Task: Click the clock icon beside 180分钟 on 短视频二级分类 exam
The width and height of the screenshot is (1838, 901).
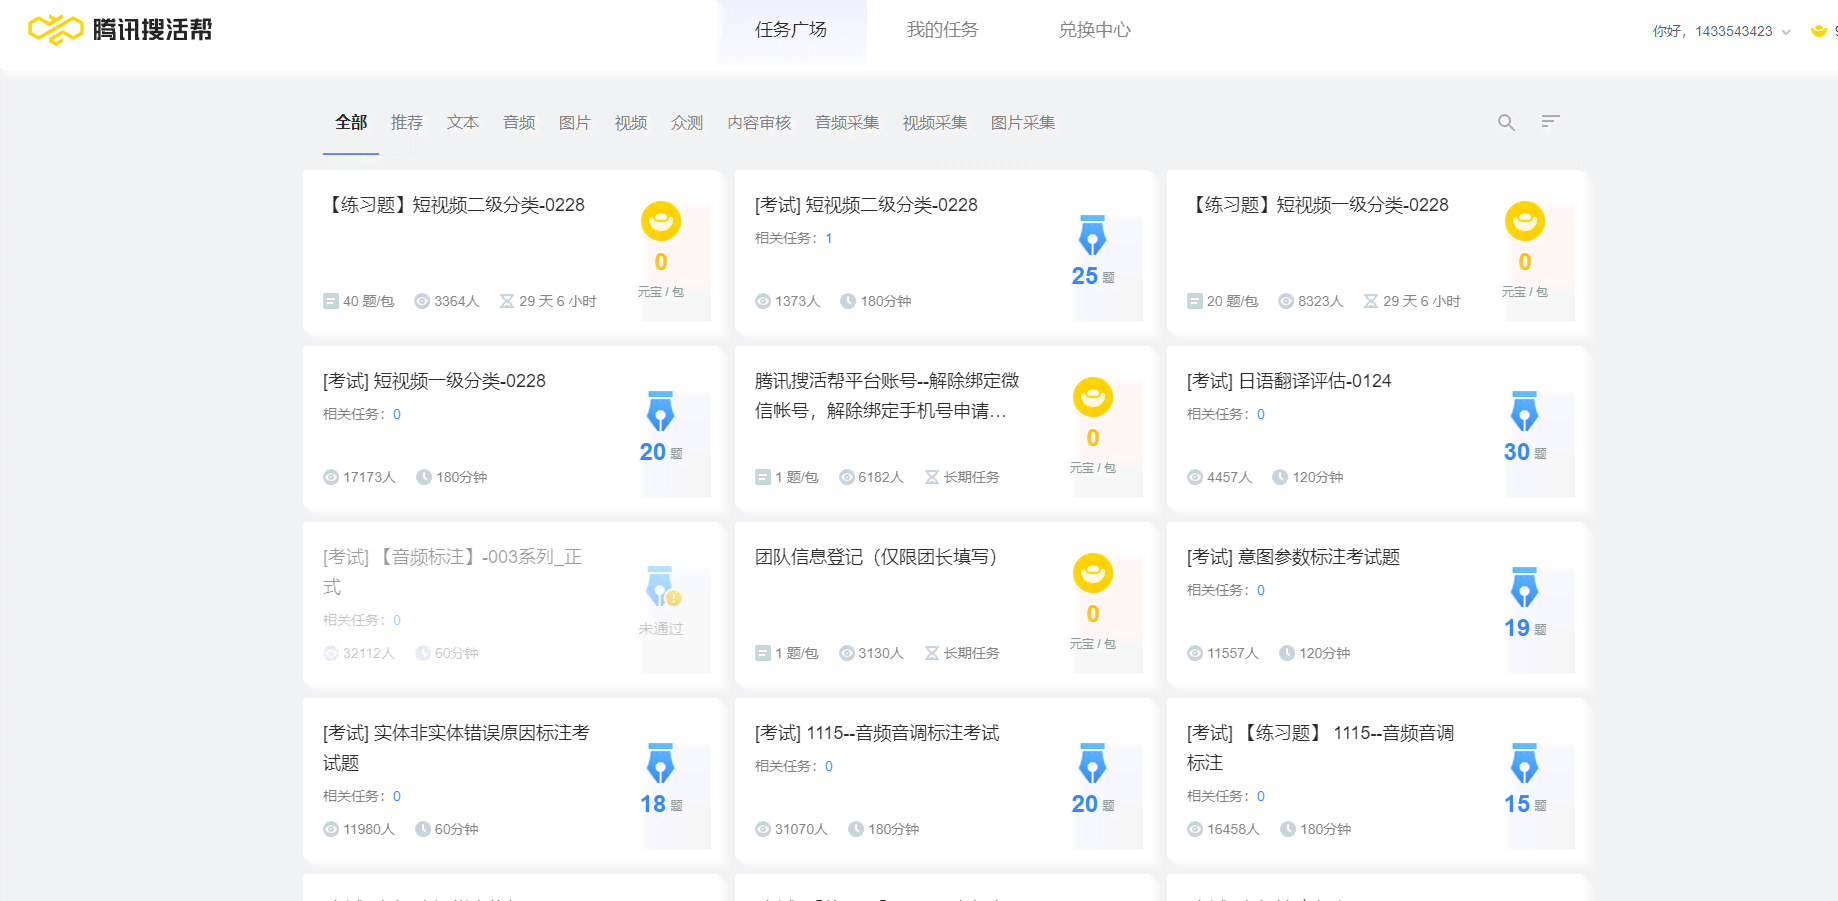Action: click(x=848, y=301)
